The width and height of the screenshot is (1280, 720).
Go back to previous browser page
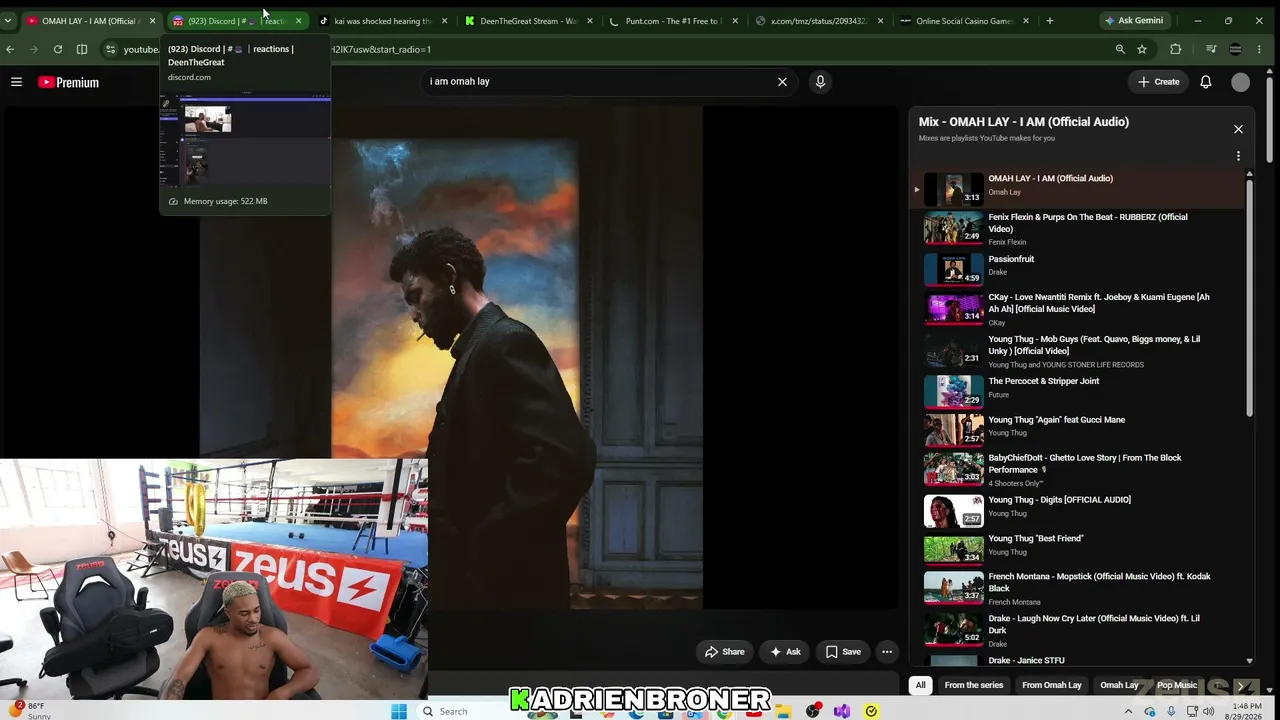pos(10,49)
